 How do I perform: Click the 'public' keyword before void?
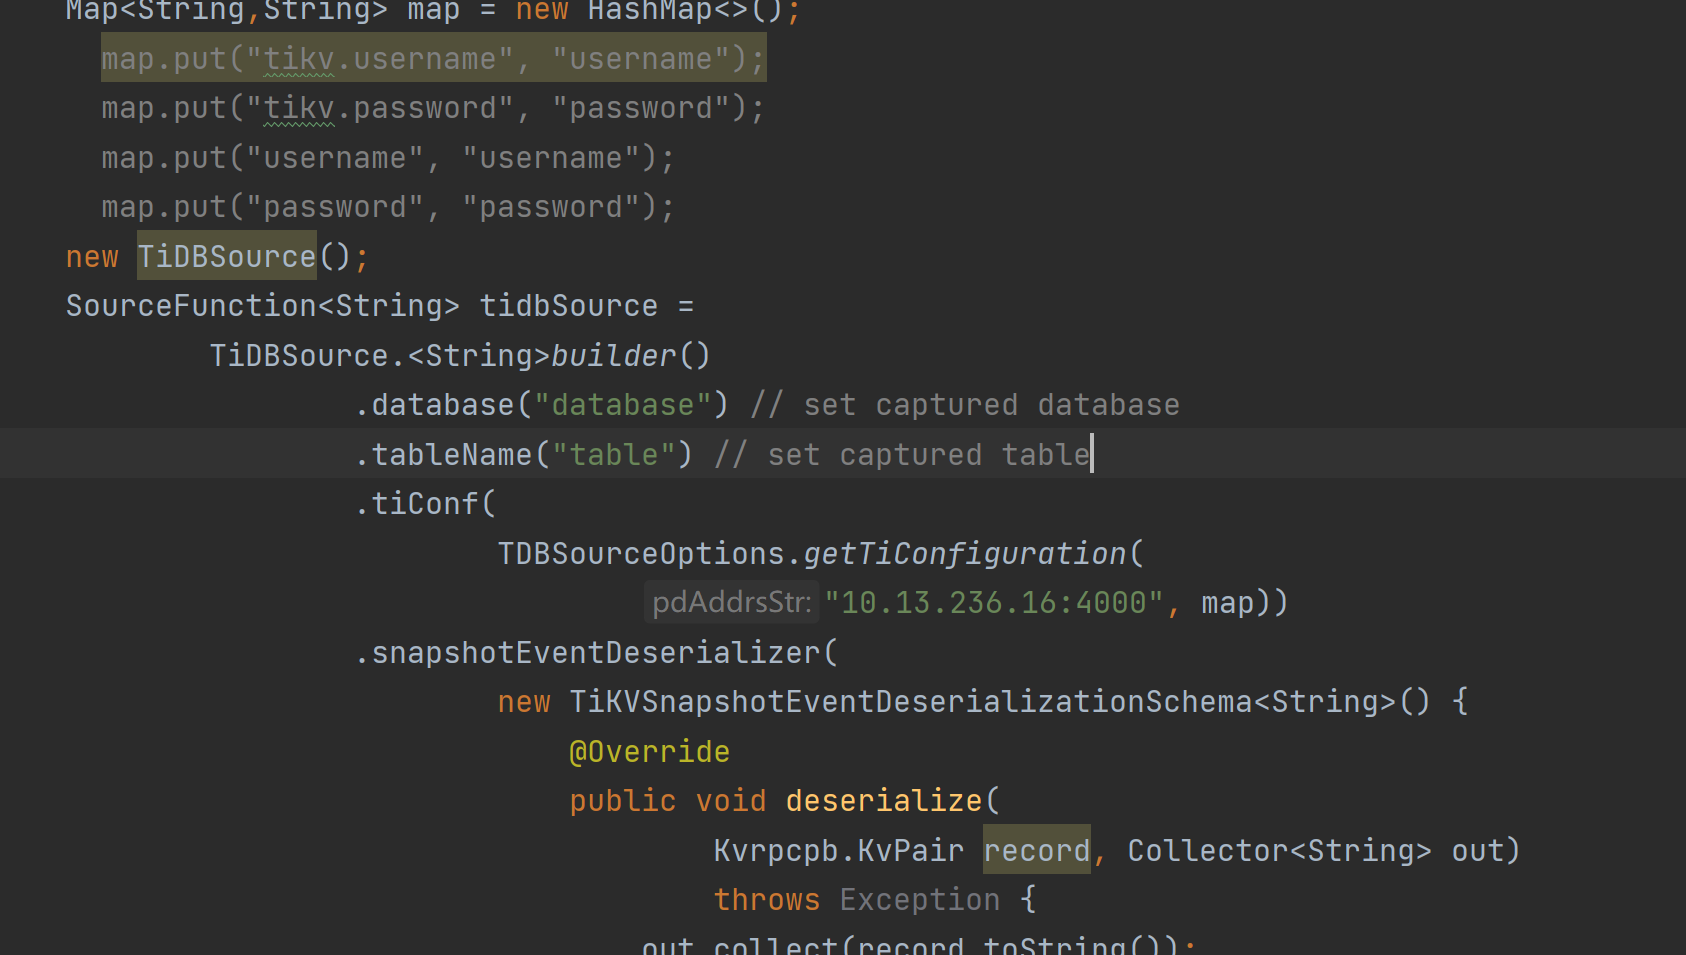(x=623, y=800)
